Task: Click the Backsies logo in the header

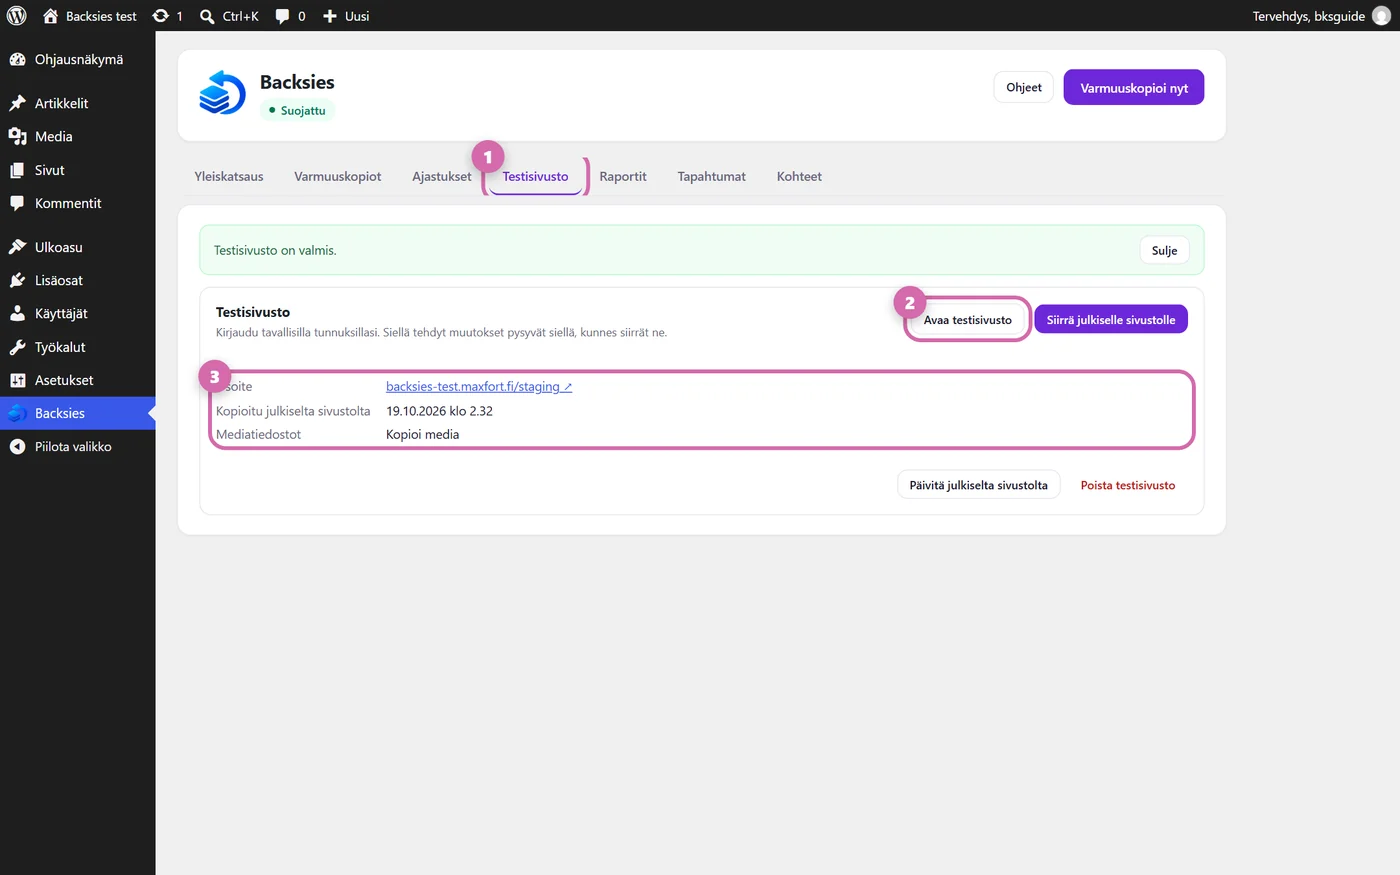Action: click(222, 93)
